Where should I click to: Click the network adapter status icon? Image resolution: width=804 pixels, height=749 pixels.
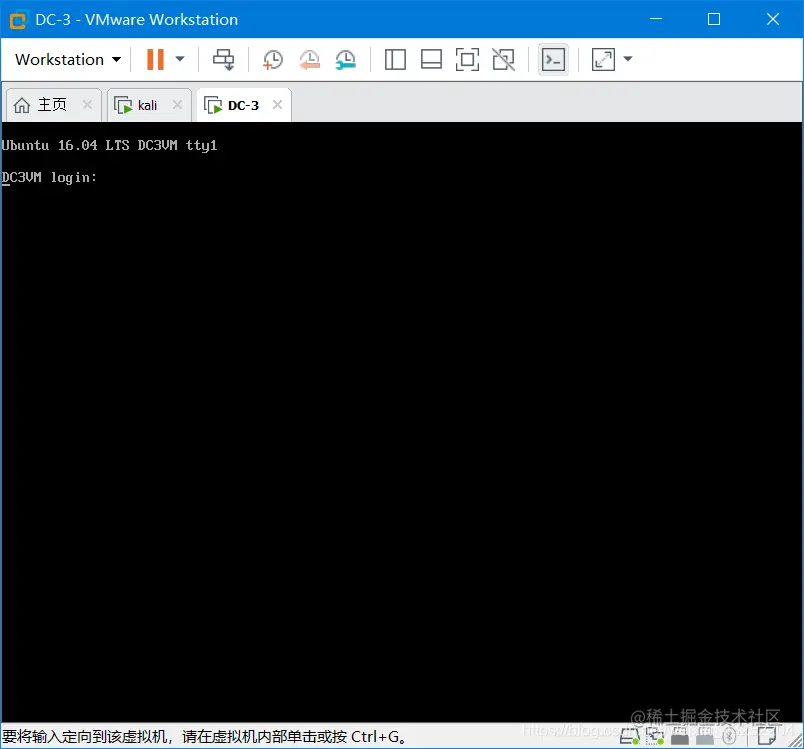click(655, 736)
